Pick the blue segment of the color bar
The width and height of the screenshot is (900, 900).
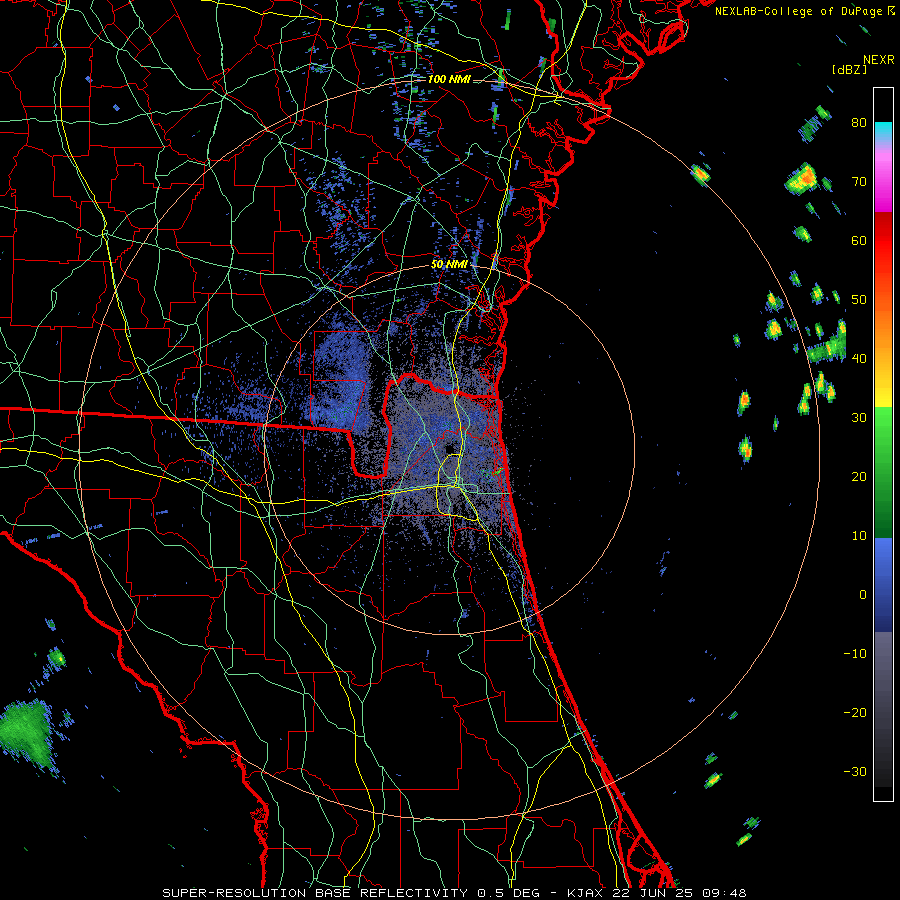click(x=883, y=585)
